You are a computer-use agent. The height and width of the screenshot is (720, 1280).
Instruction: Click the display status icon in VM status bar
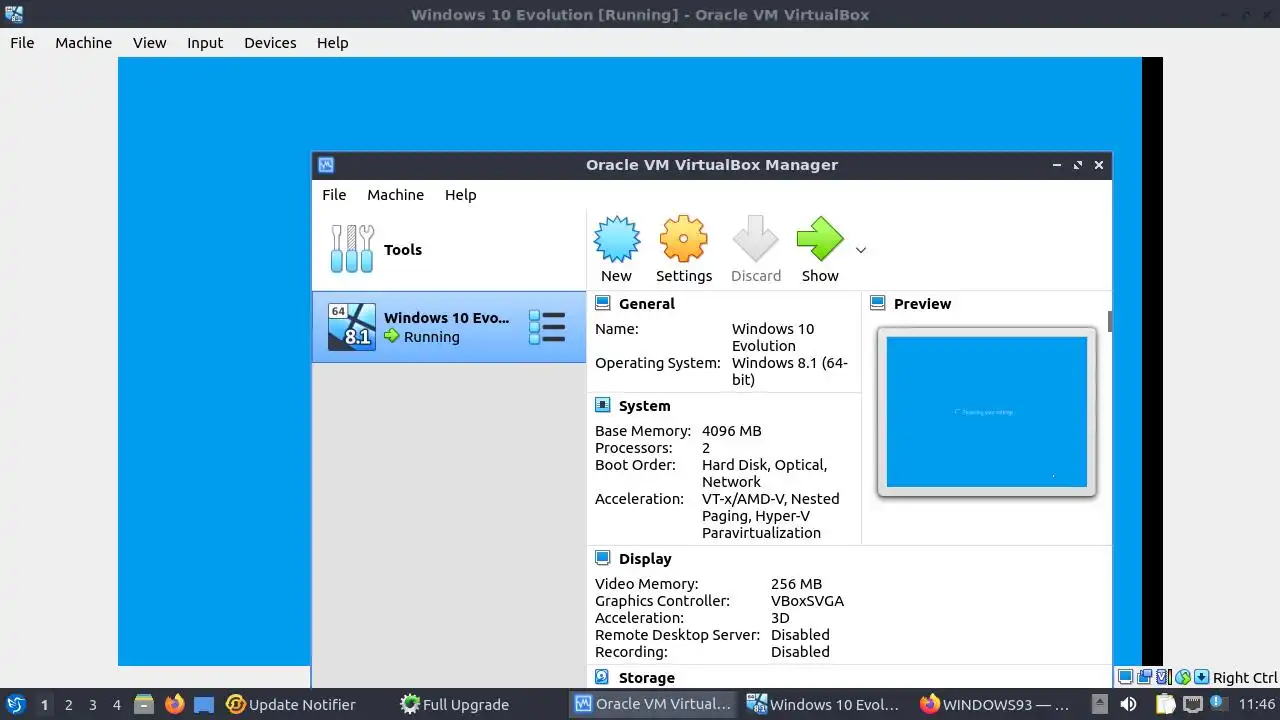[1126, 677]
